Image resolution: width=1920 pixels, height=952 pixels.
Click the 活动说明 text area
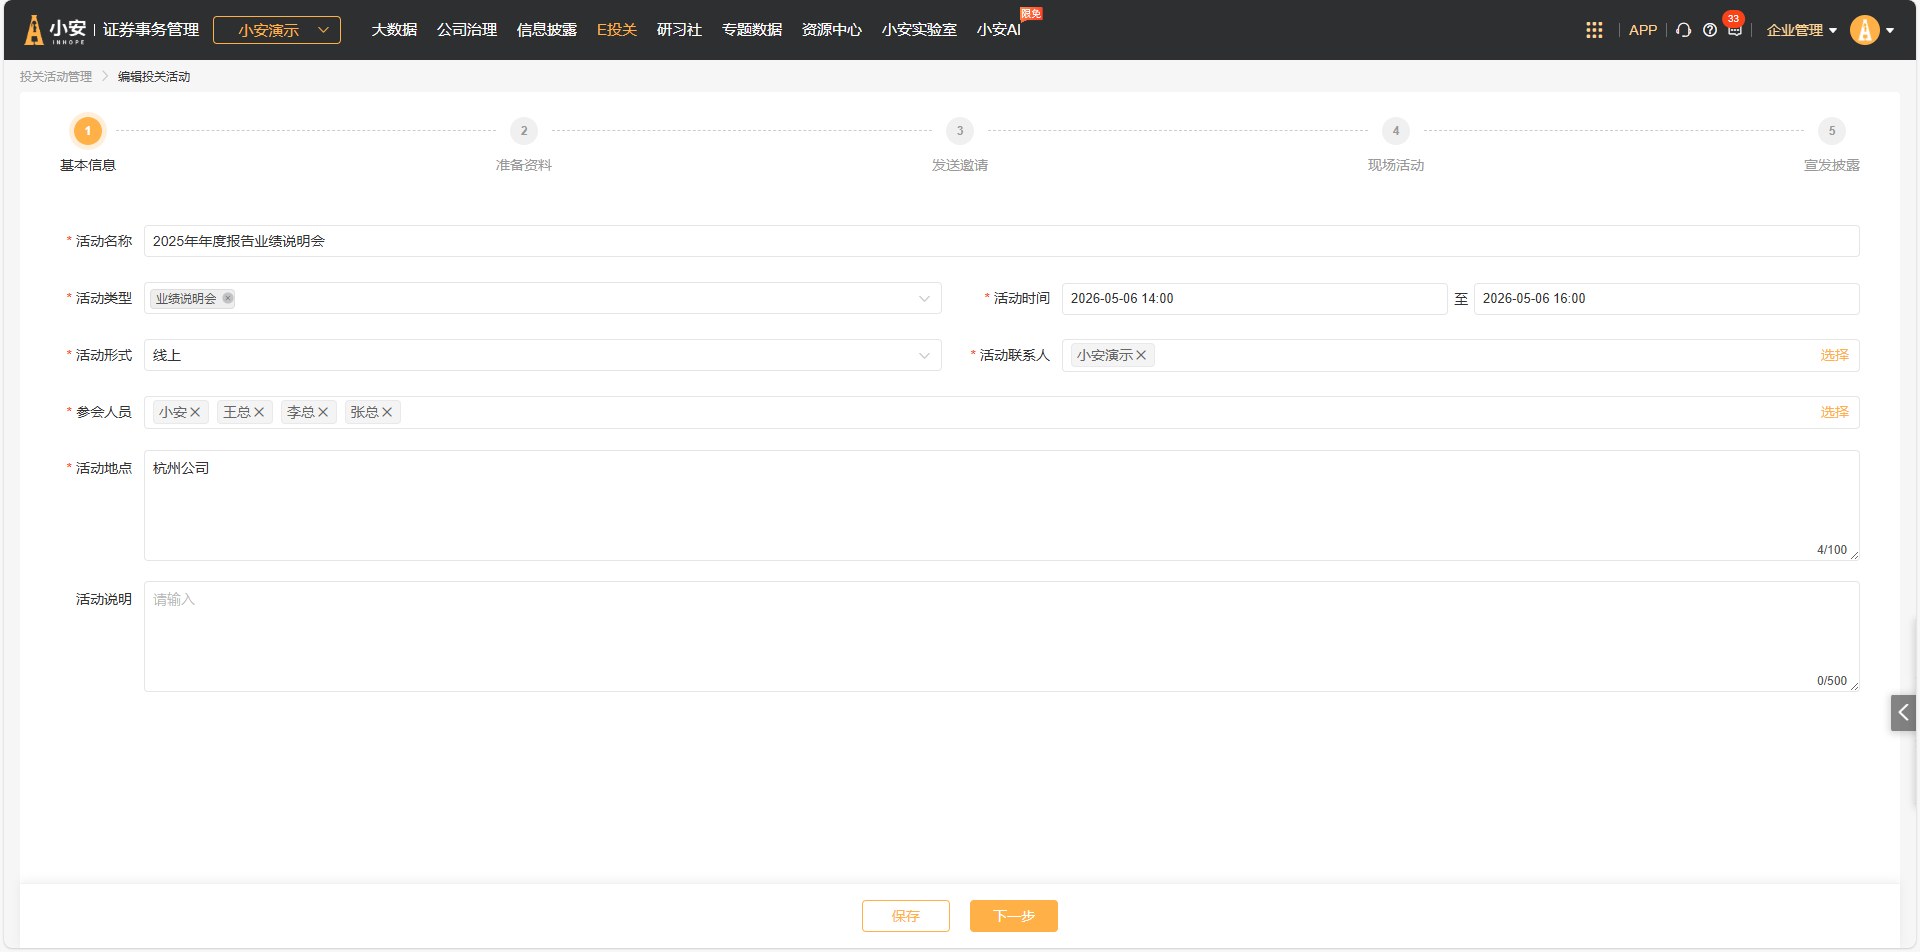(x=1002, y=636)
